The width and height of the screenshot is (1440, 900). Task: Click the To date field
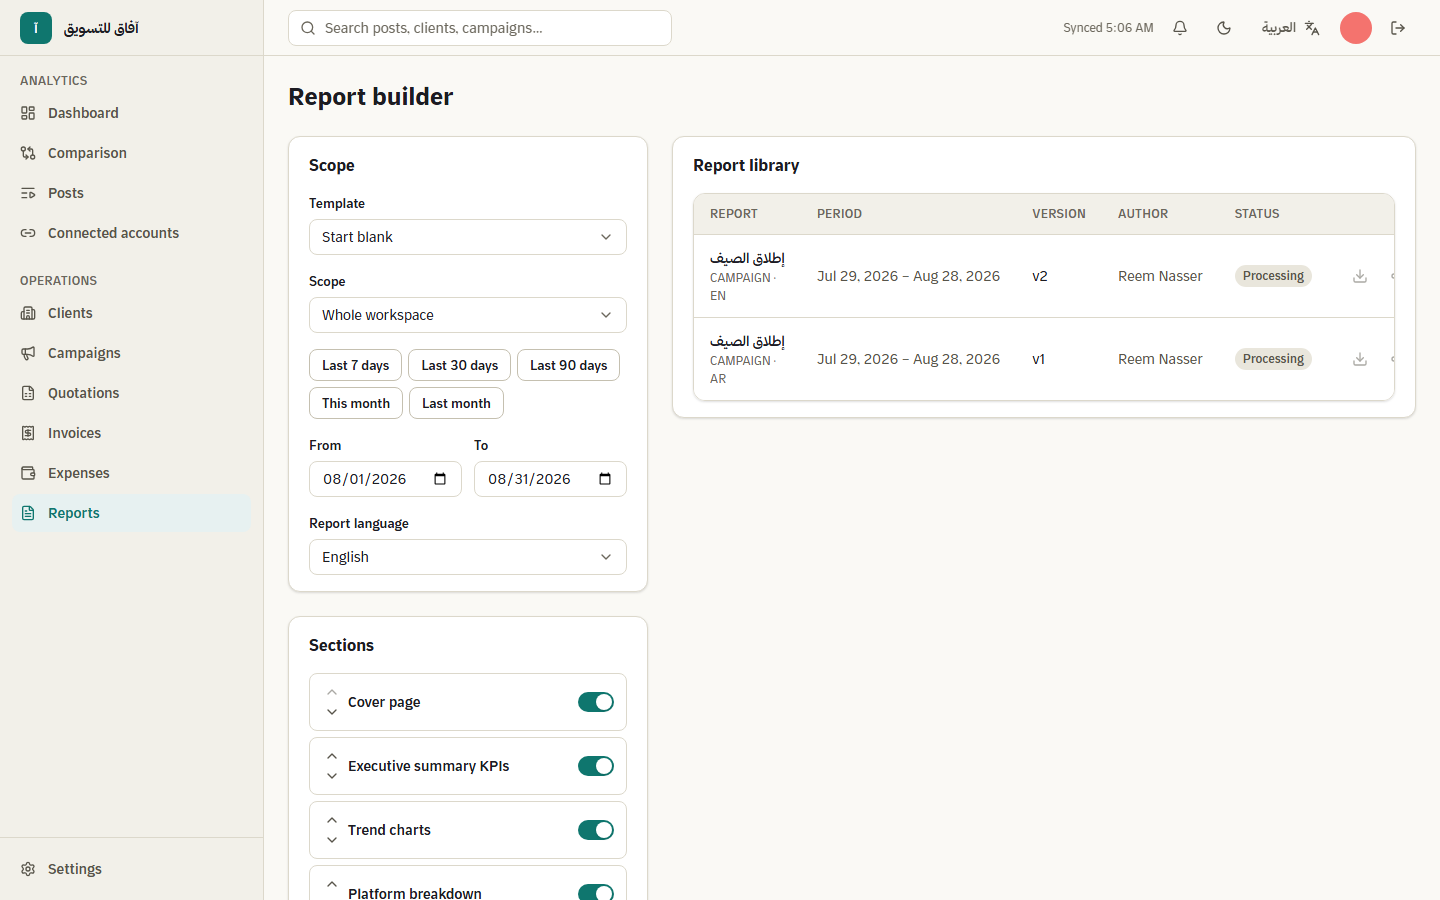point(550,479)
